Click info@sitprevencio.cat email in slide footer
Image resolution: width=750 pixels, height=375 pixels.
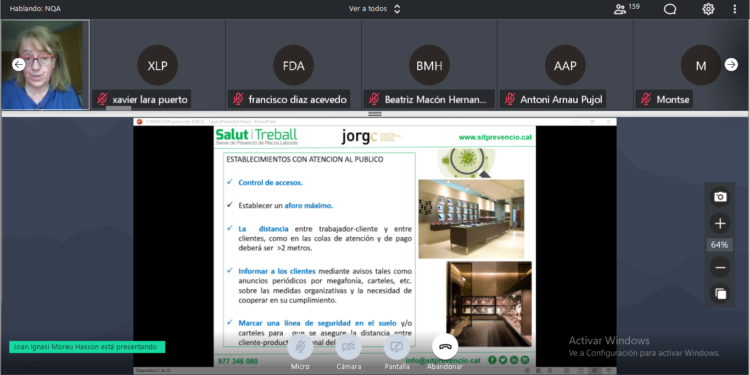(x=443, y=361)
